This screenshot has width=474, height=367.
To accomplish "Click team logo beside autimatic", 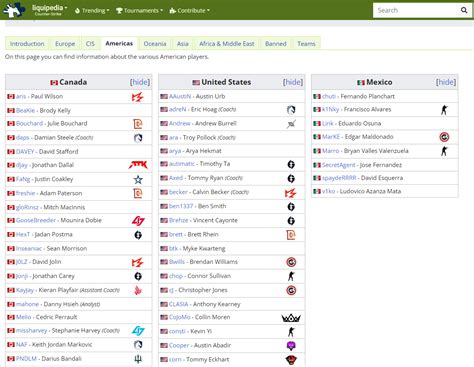I will point(291,164).
